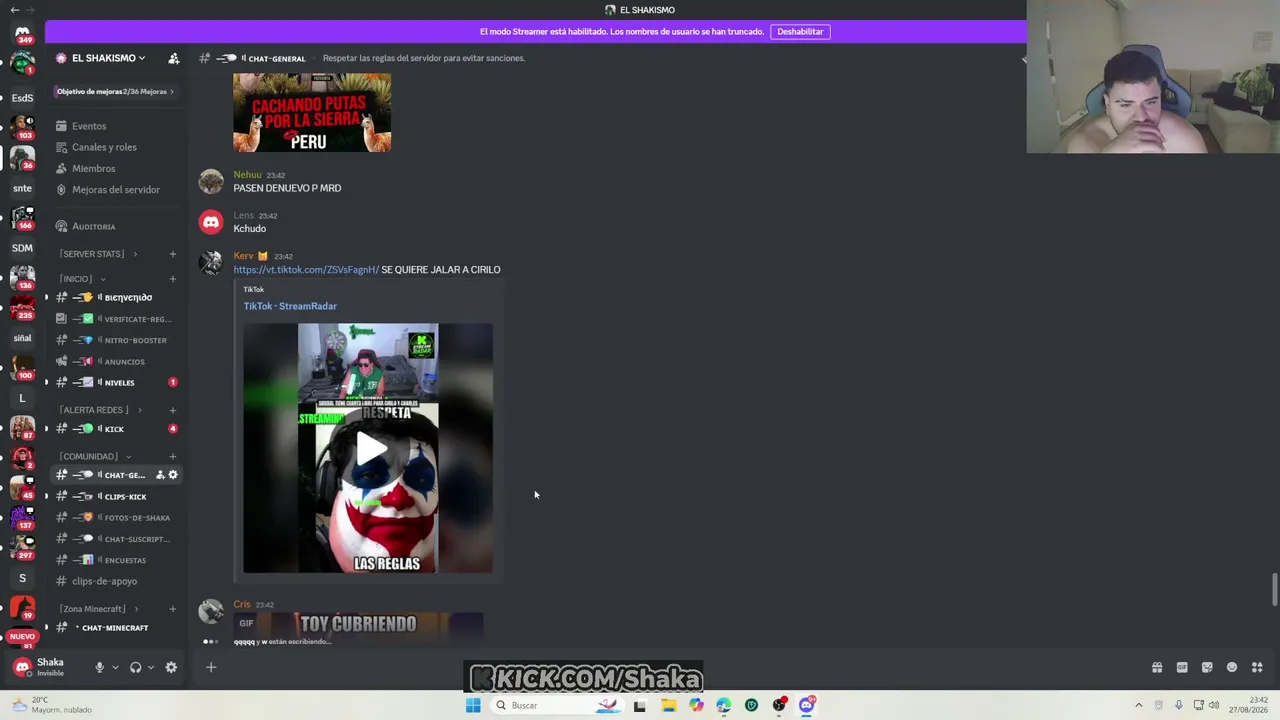
Task: Open the niveles channel
Action: click(118, 382)
